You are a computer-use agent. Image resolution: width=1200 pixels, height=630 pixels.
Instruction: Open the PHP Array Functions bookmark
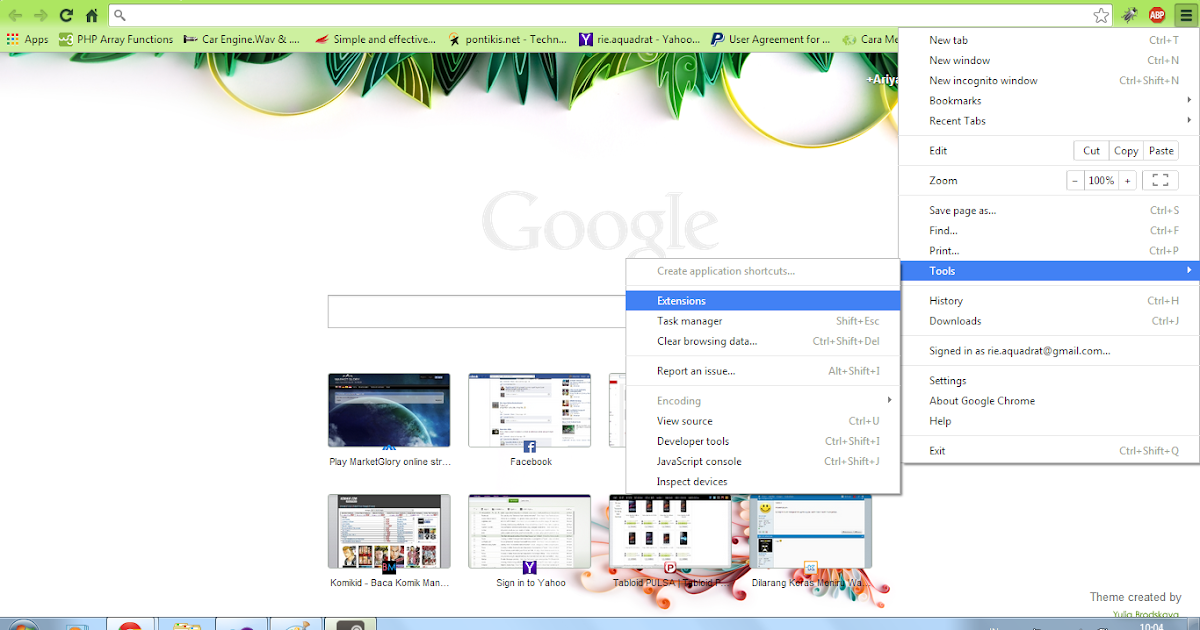click(x=116, y=39)
